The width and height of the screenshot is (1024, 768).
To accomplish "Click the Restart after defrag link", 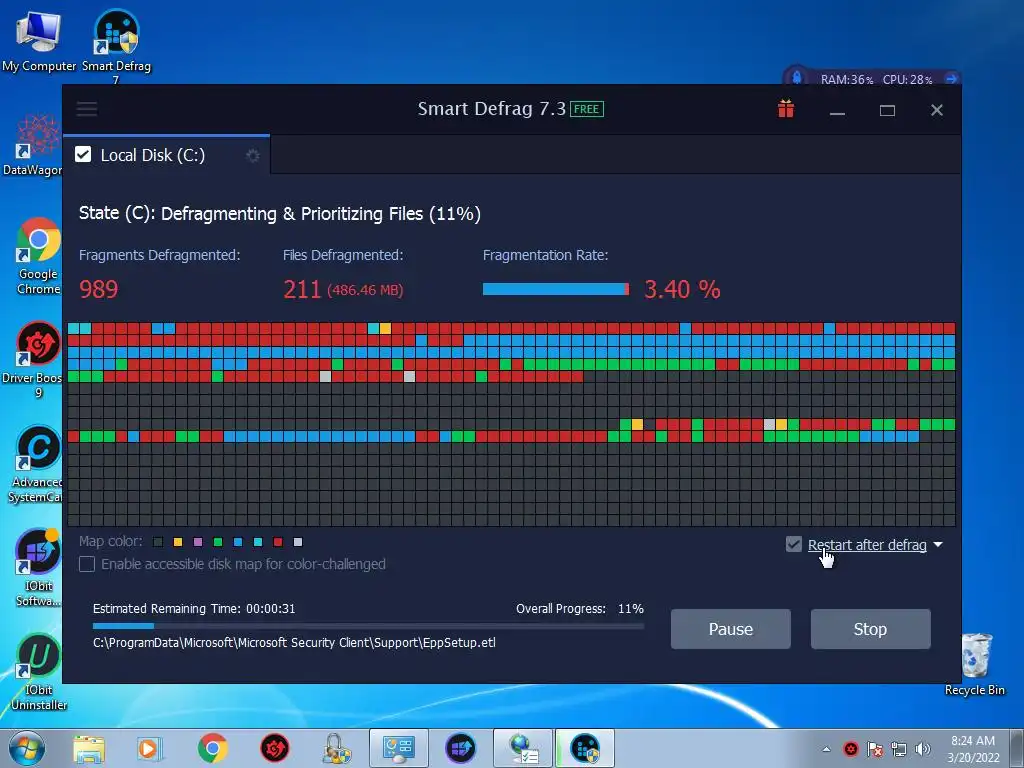I will pyautogui.click(x=867, y=545).
